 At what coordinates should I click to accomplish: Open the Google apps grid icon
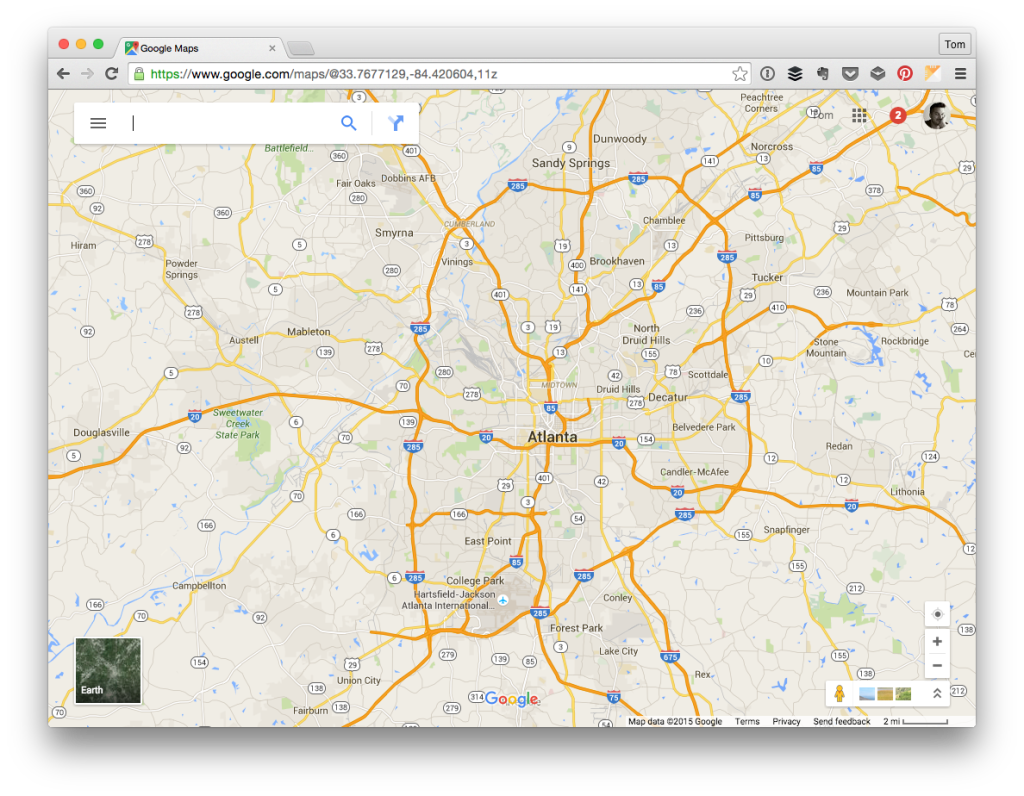click(x=859, y=115)
